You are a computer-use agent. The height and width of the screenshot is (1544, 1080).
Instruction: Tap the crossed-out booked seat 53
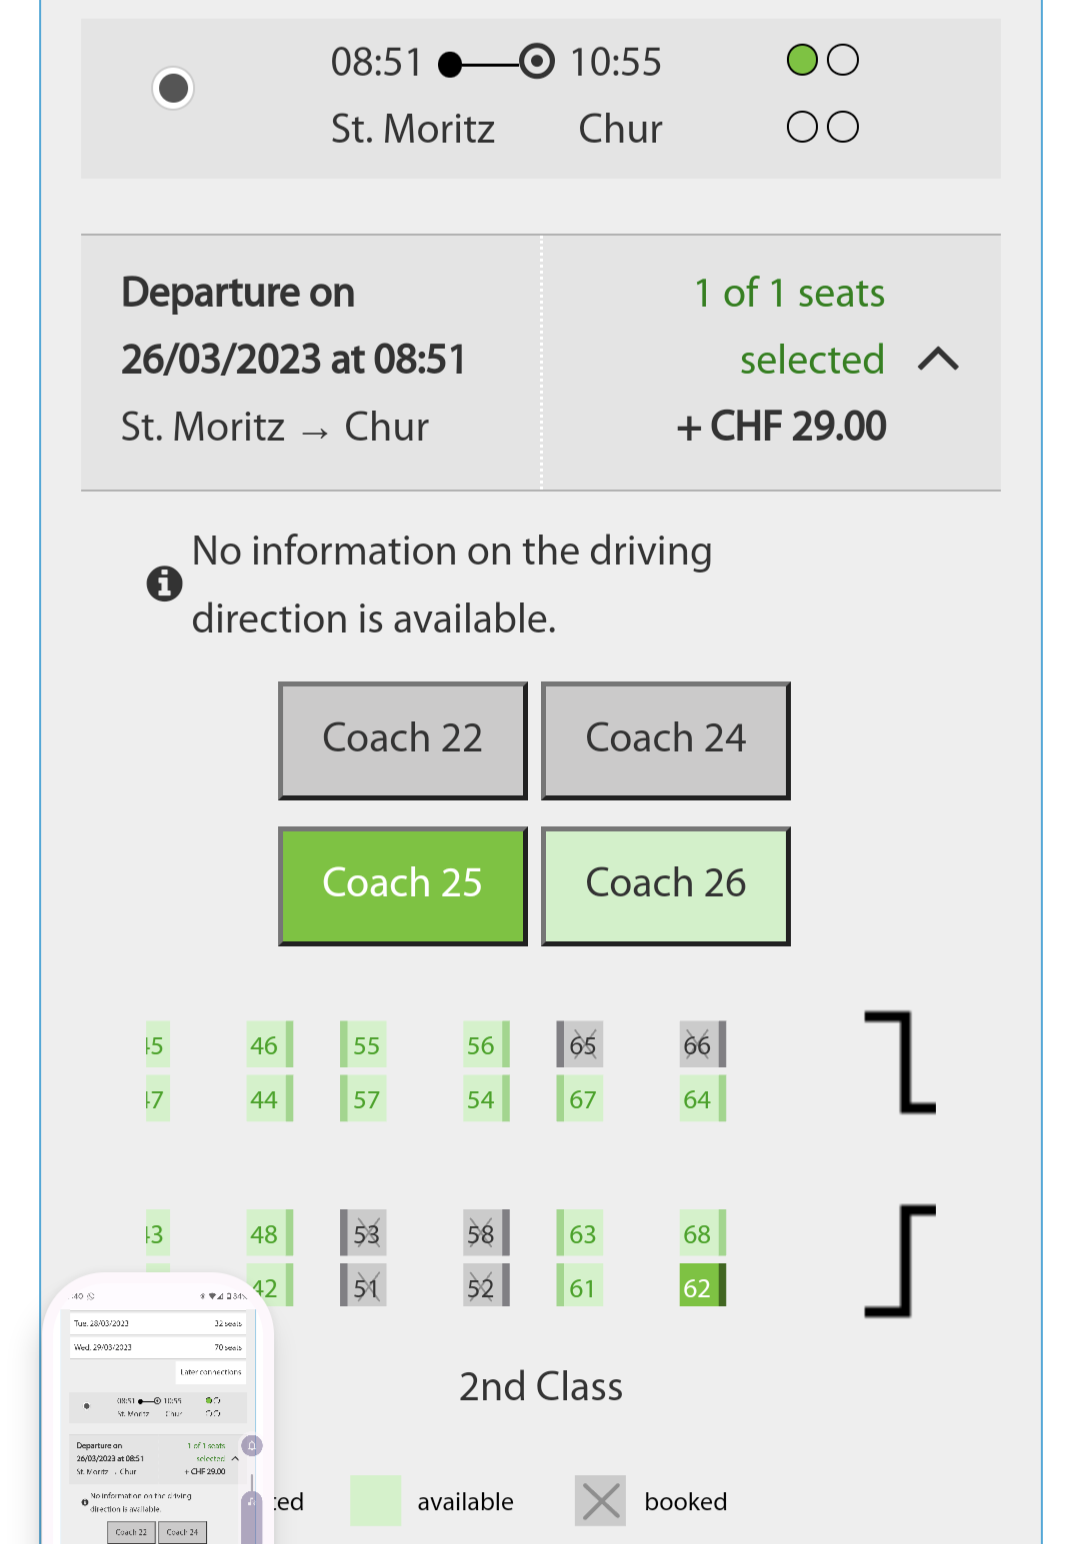(363, 1234)
